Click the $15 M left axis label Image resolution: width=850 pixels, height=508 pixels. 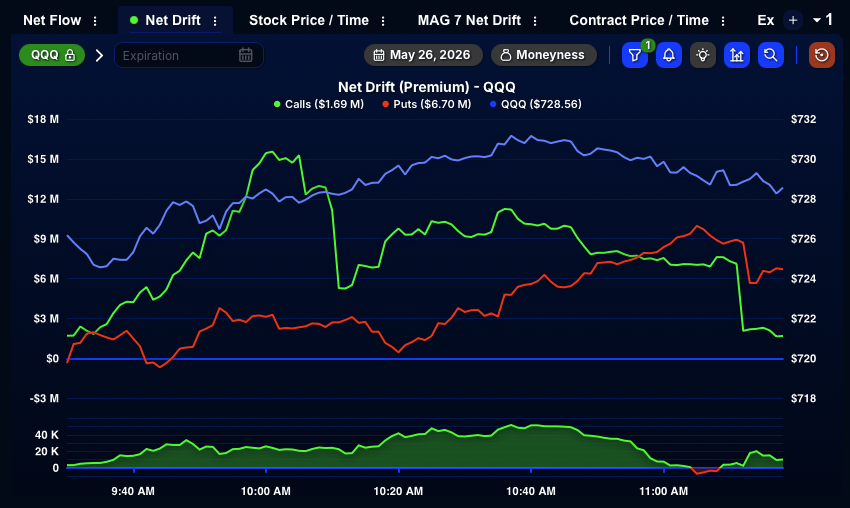(x=43, y=159)
